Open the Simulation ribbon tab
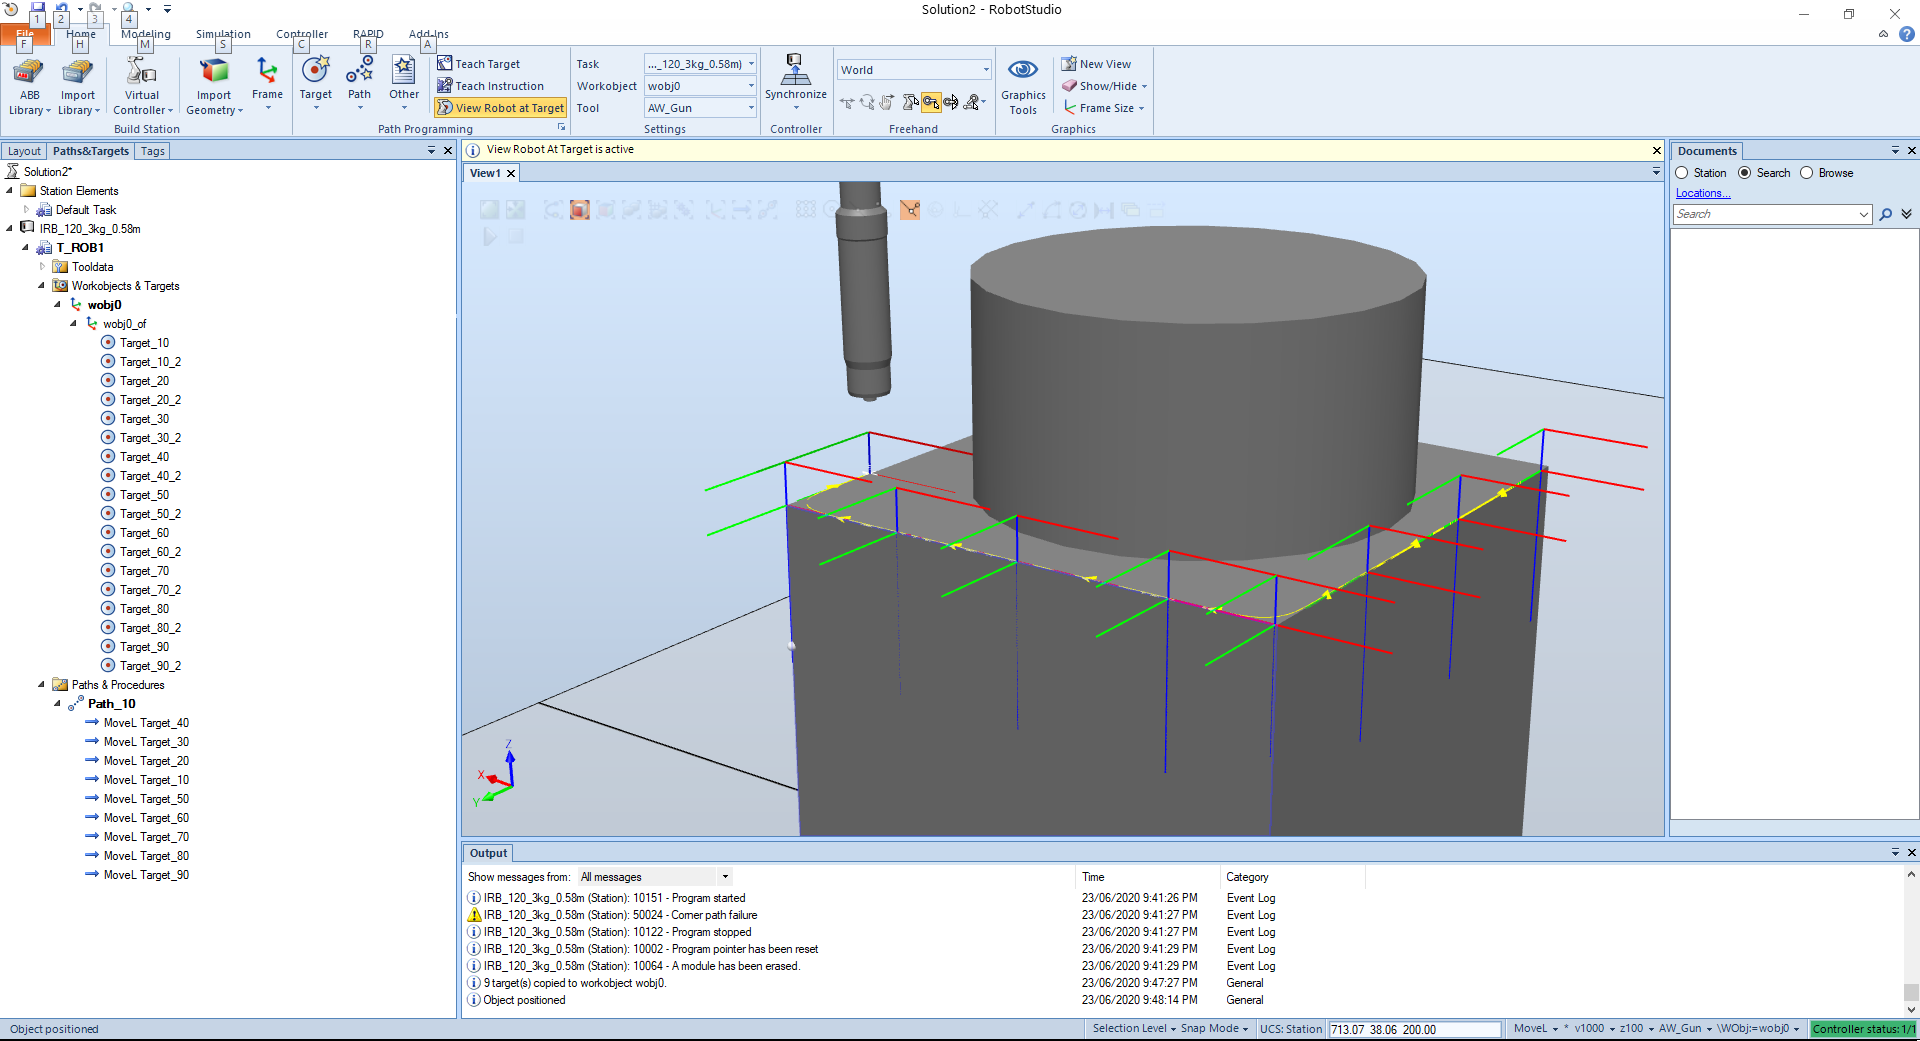Image resolution: width=1920 pixels, height=1041 pixels. click(223, 34)
